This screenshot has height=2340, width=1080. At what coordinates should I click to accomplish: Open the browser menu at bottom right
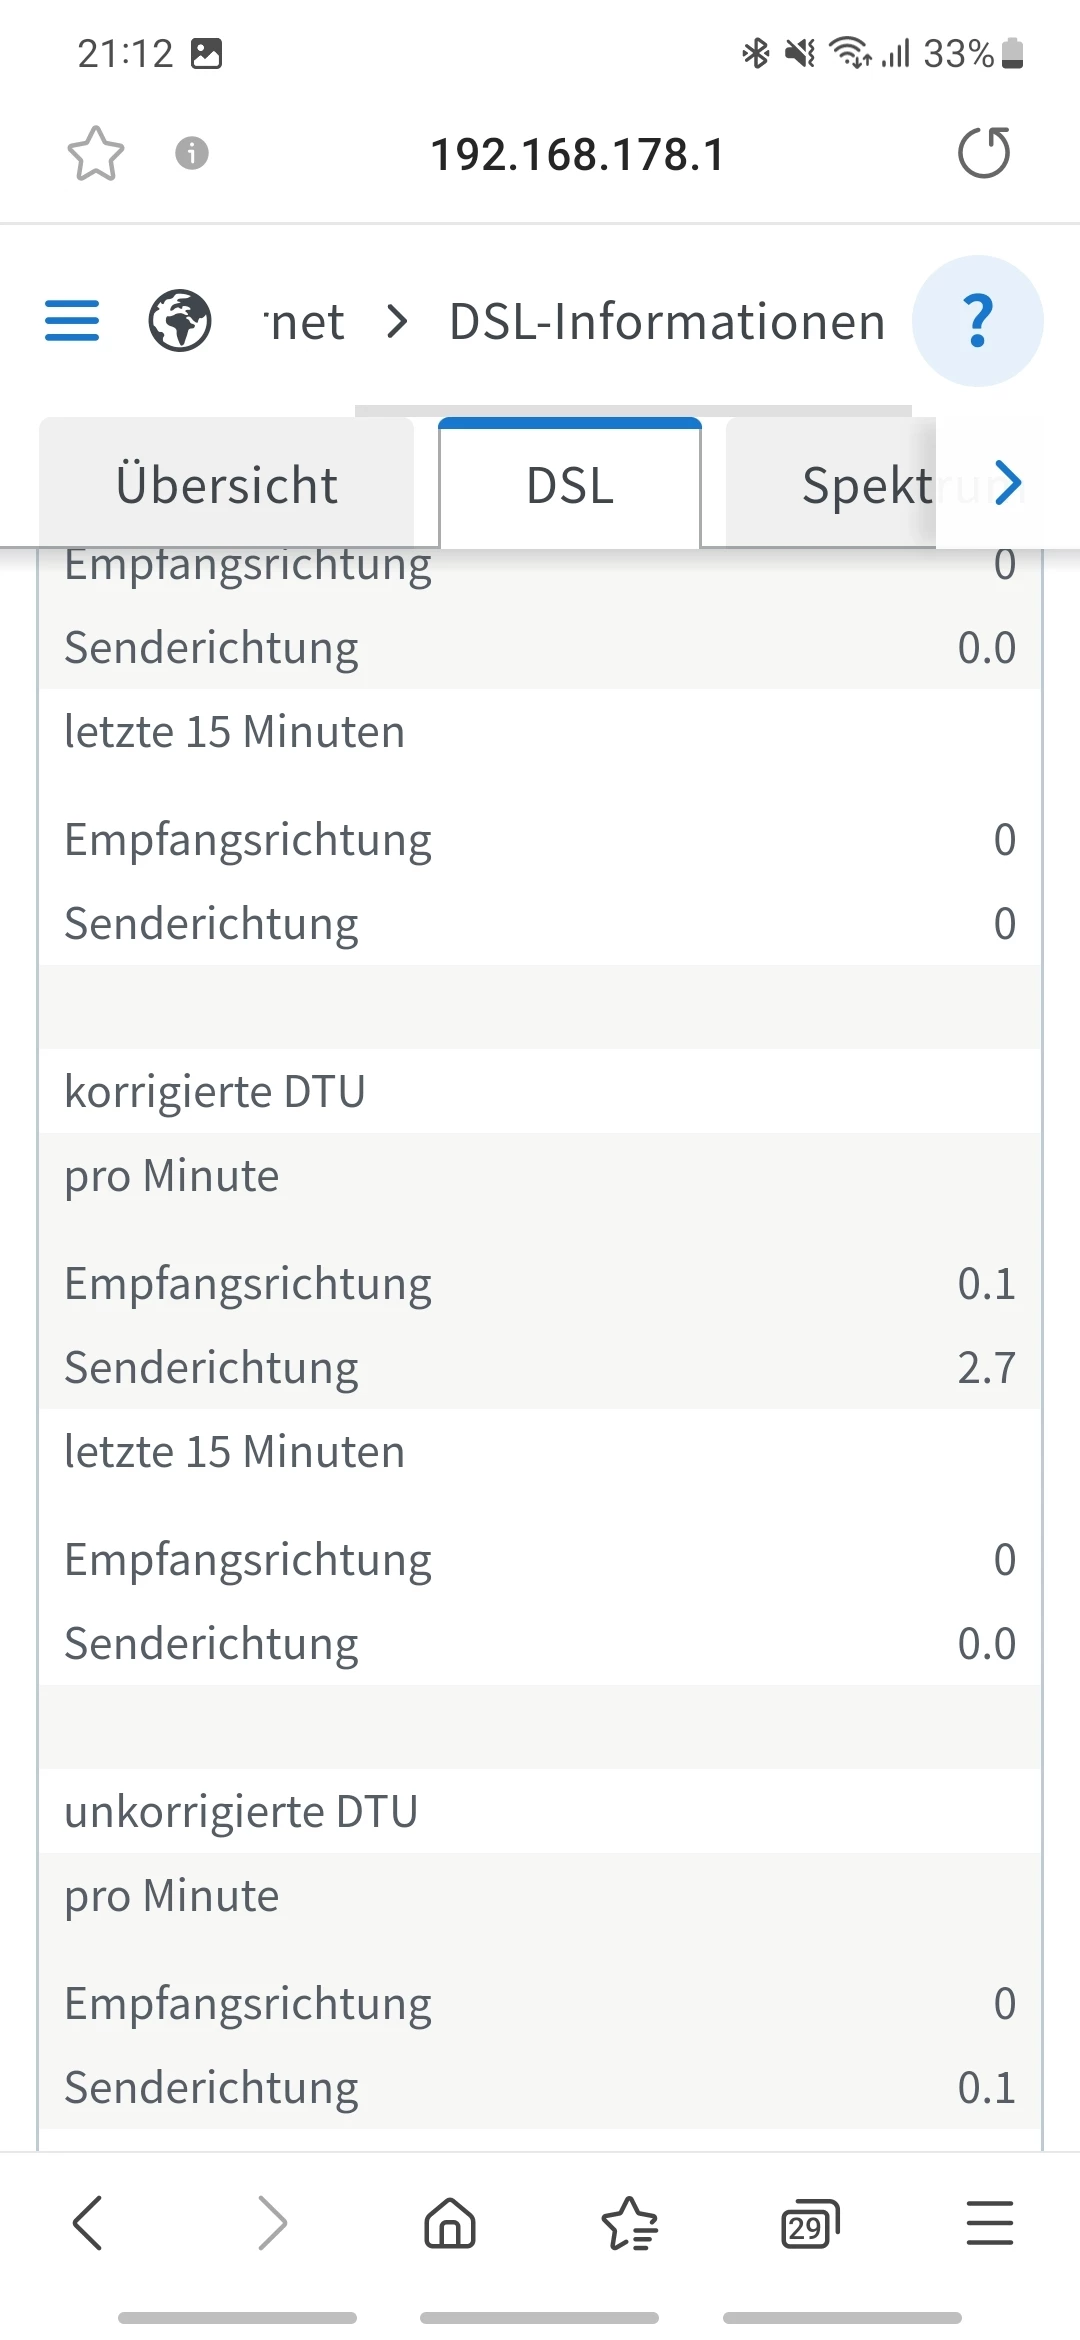(x=990, y=2224)
